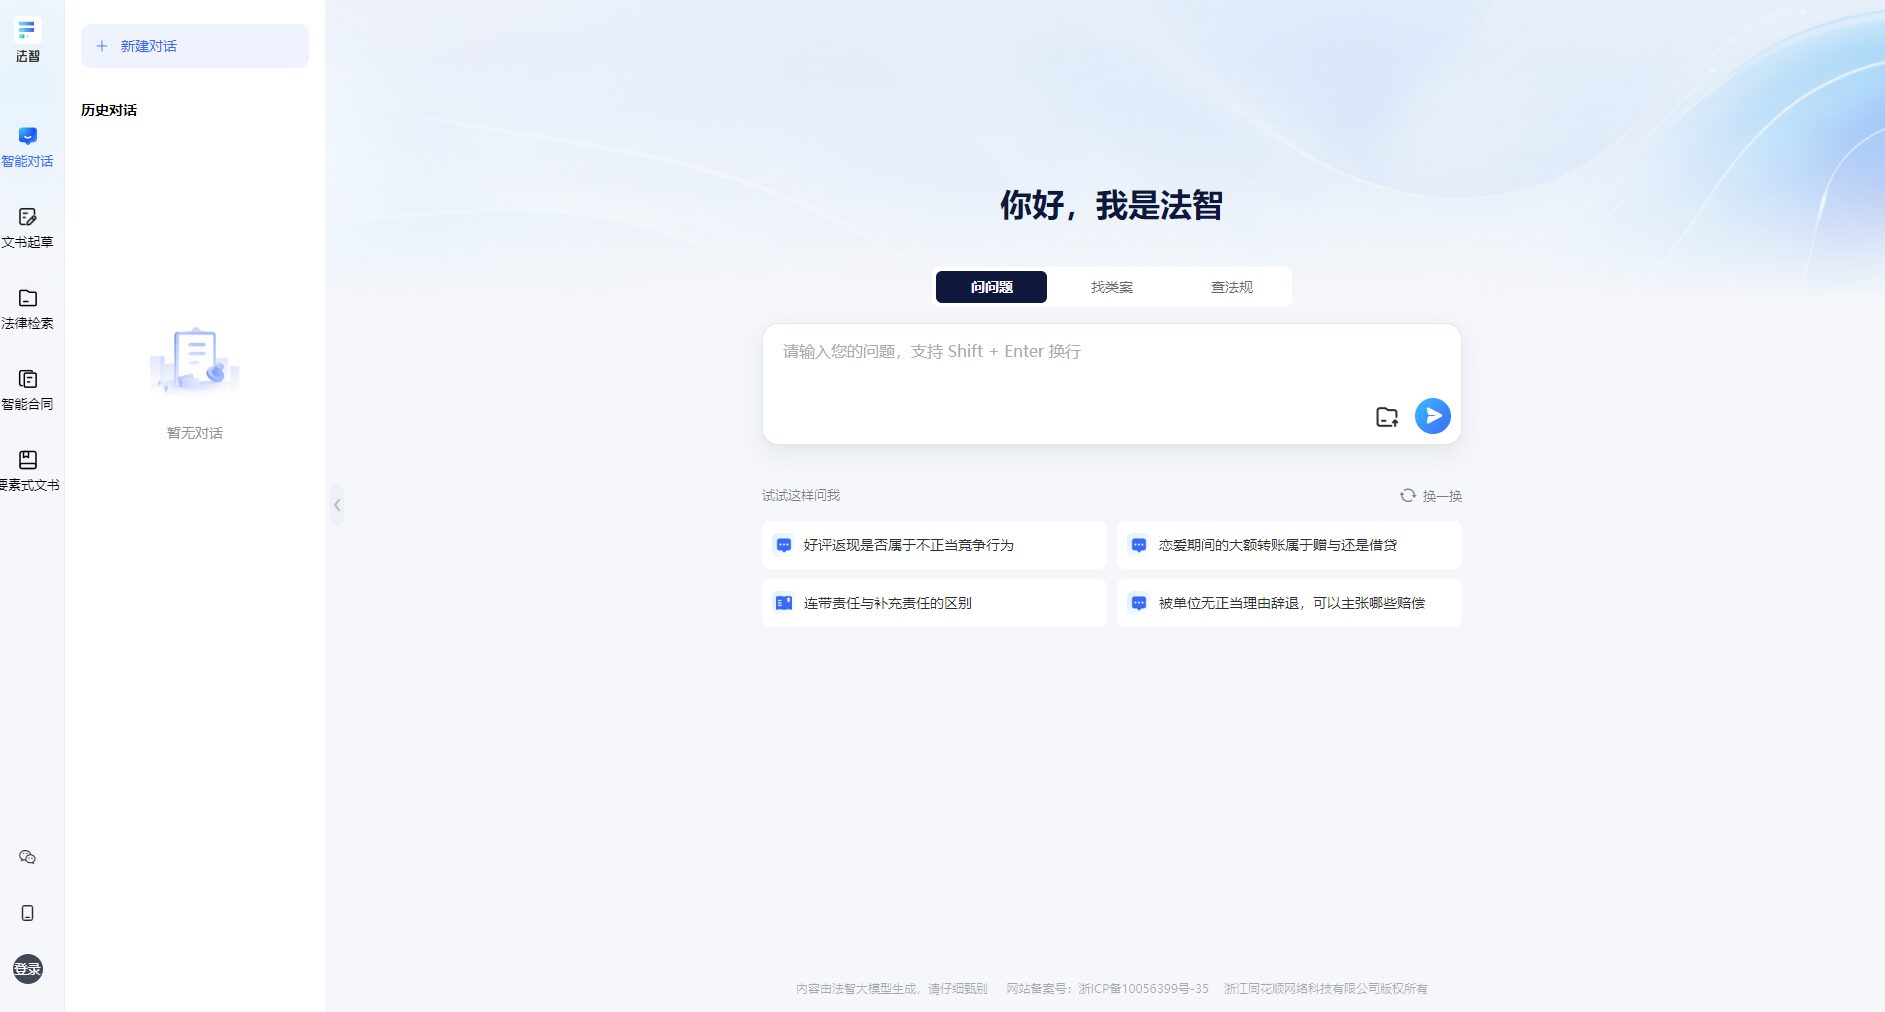Click the 法智 logo icon

(x=27, y=31)
